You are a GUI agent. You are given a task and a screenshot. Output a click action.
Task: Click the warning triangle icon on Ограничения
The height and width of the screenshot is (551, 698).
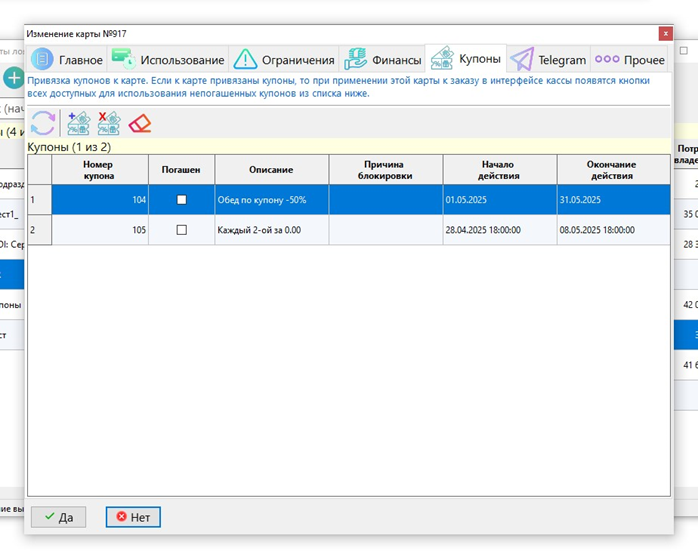click(245, 60)
